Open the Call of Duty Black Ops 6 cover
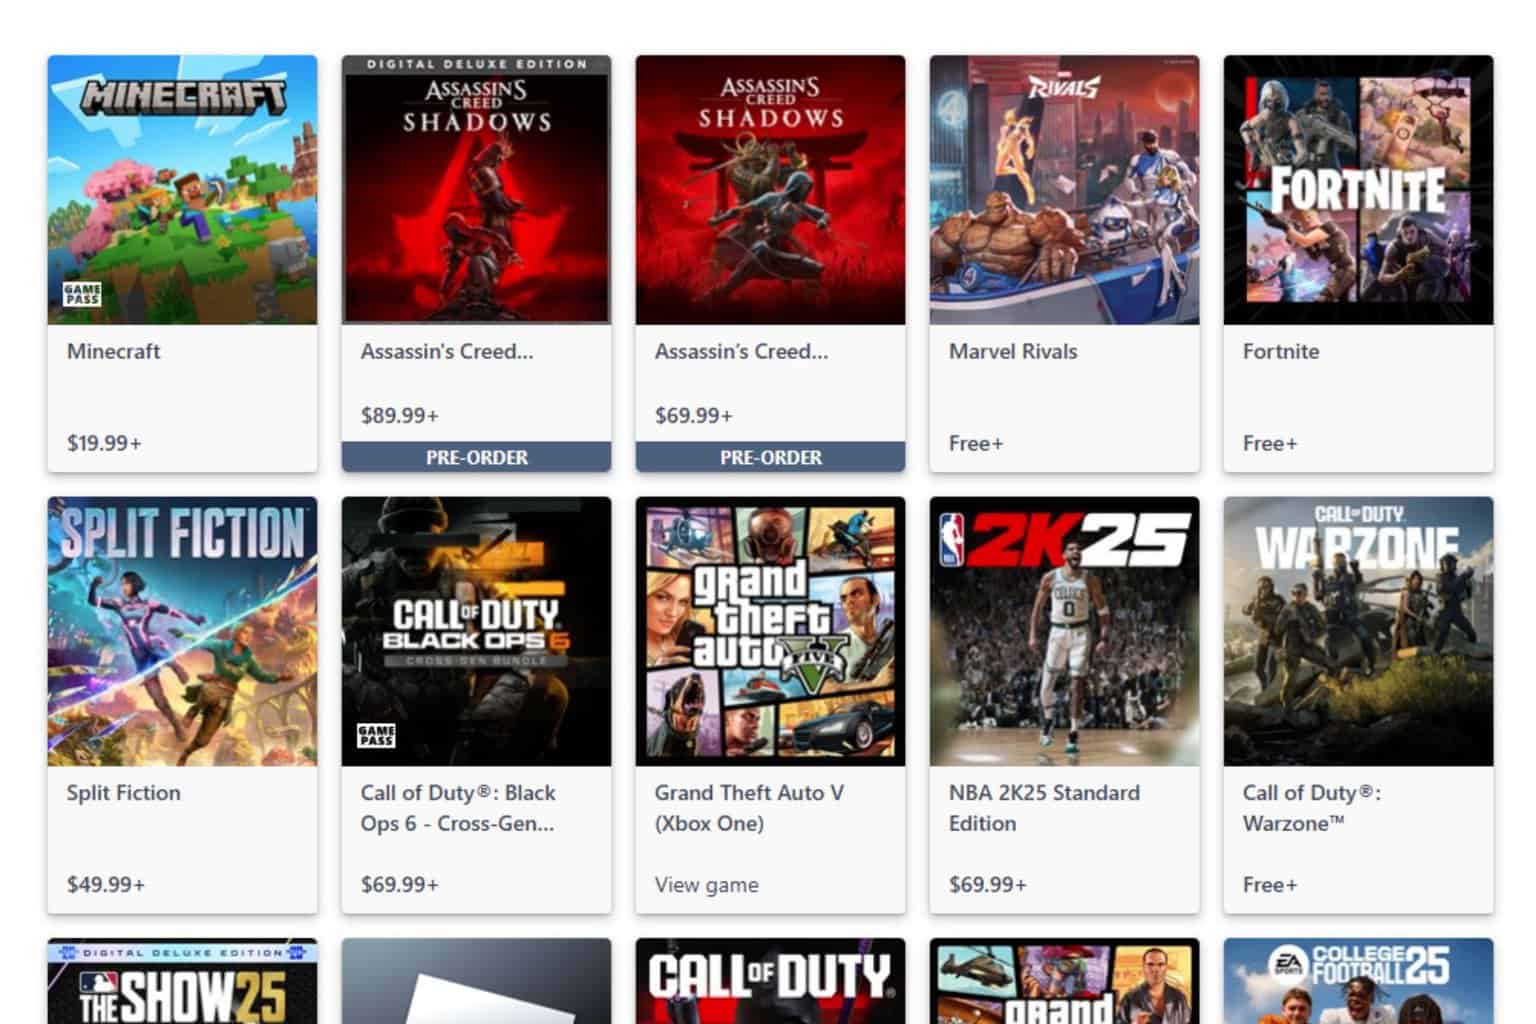 coord(476,632)
